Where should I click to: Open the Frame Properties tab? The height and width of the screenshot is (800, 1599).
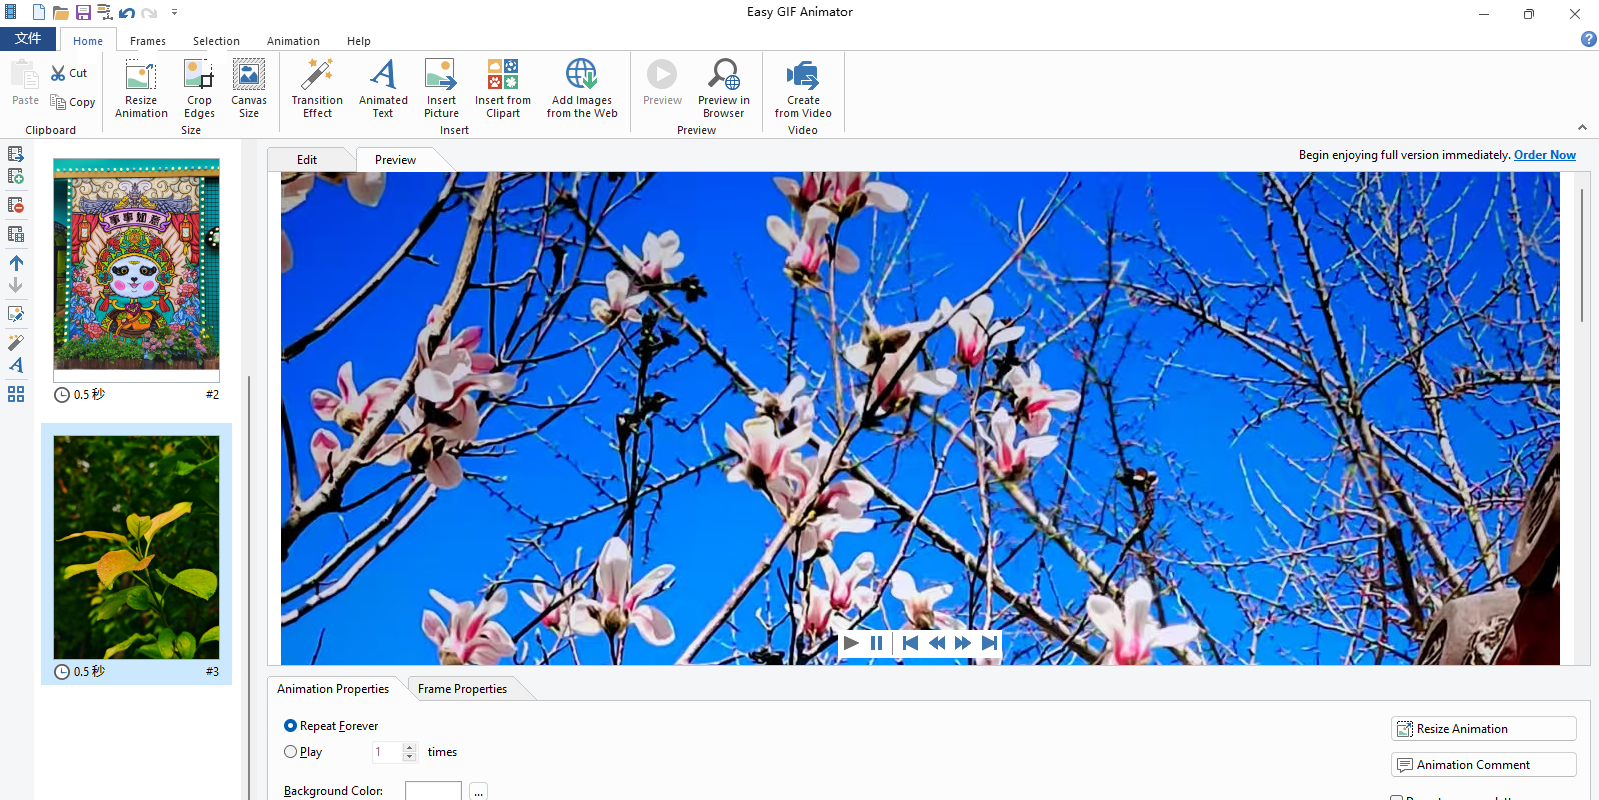462,689
